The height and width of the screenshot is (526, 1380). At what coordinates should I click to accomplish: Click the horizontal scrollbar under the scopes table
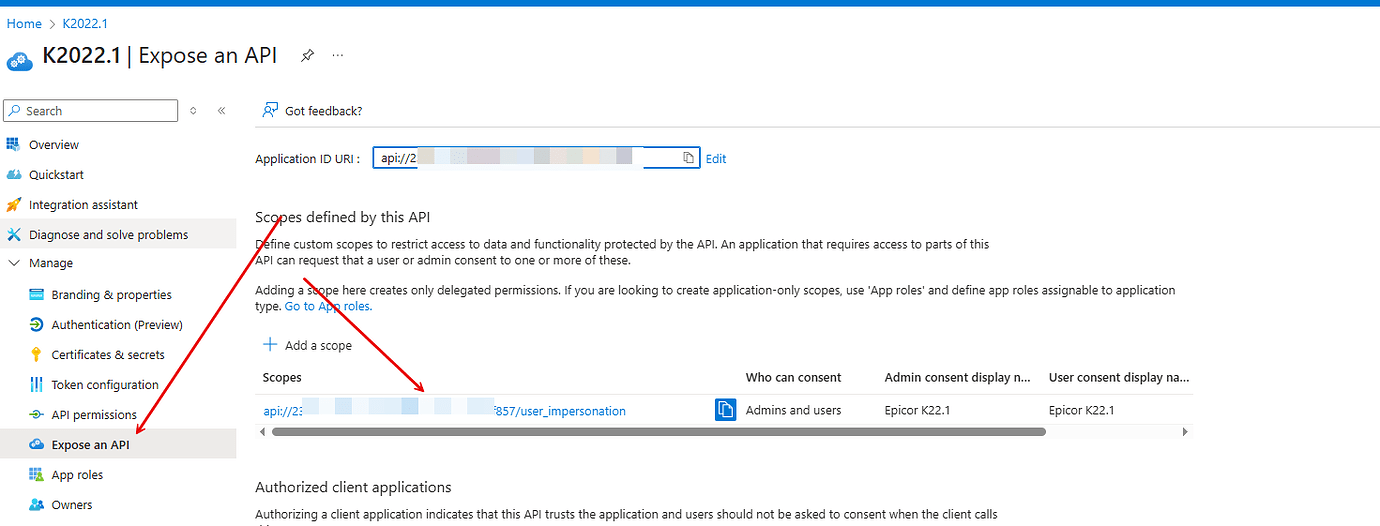(x=658, y=432)
